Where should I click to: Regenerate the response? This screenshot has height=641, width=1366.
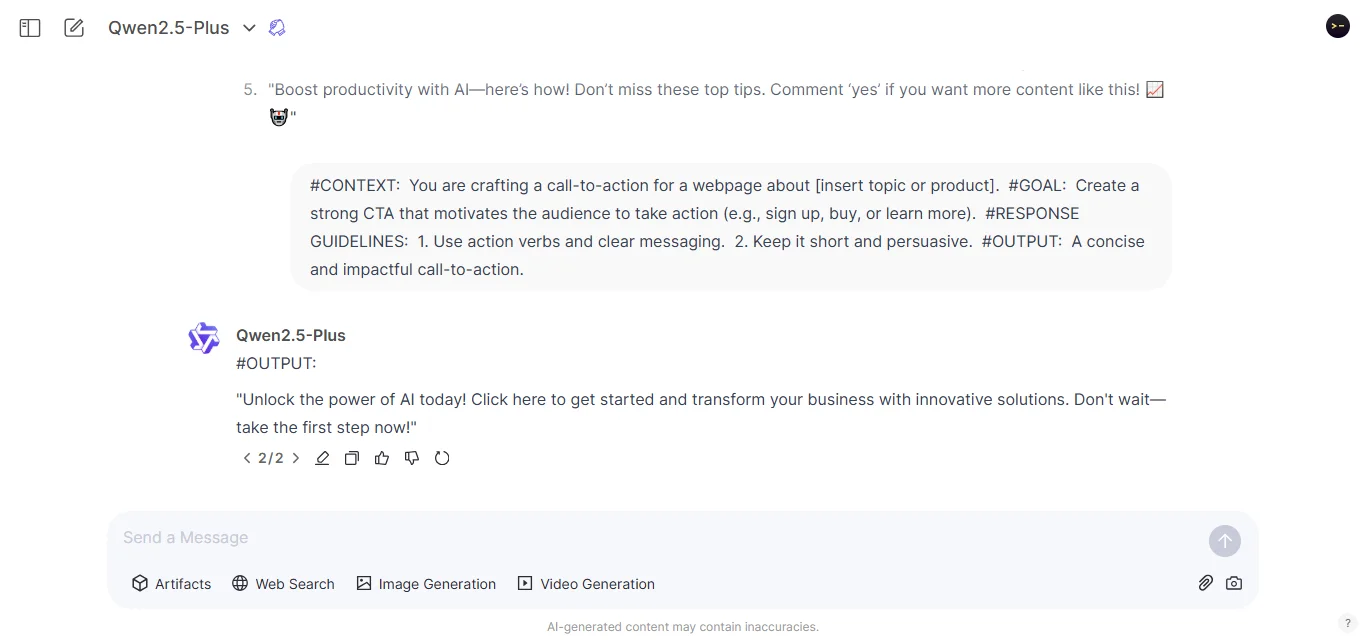[443, 457]
